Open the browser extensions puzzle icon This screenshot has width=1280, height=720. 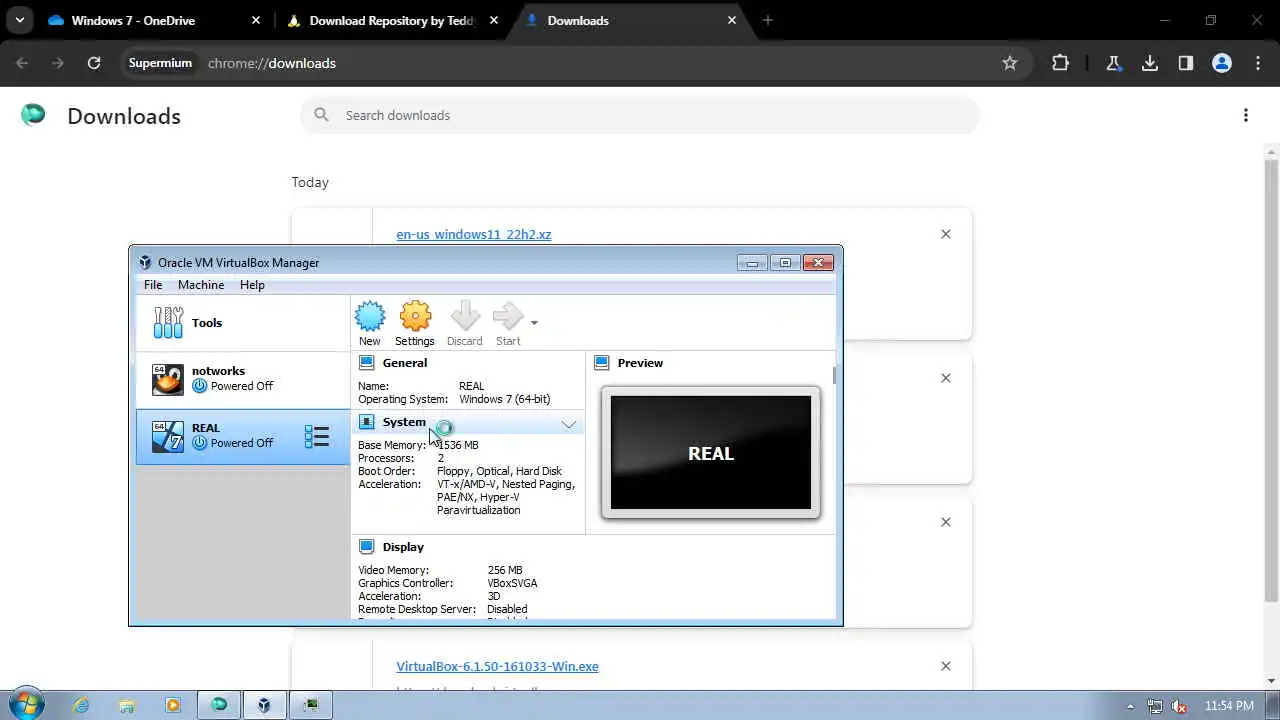coord(1061,63)
